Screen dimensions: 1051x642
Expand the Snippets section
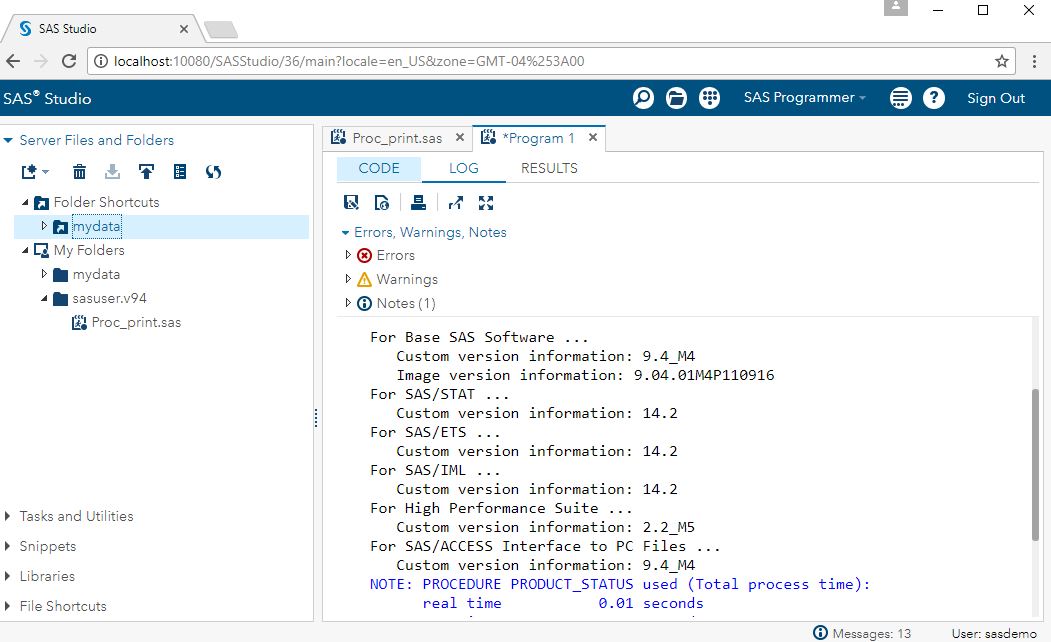click(x=7, y=546)
